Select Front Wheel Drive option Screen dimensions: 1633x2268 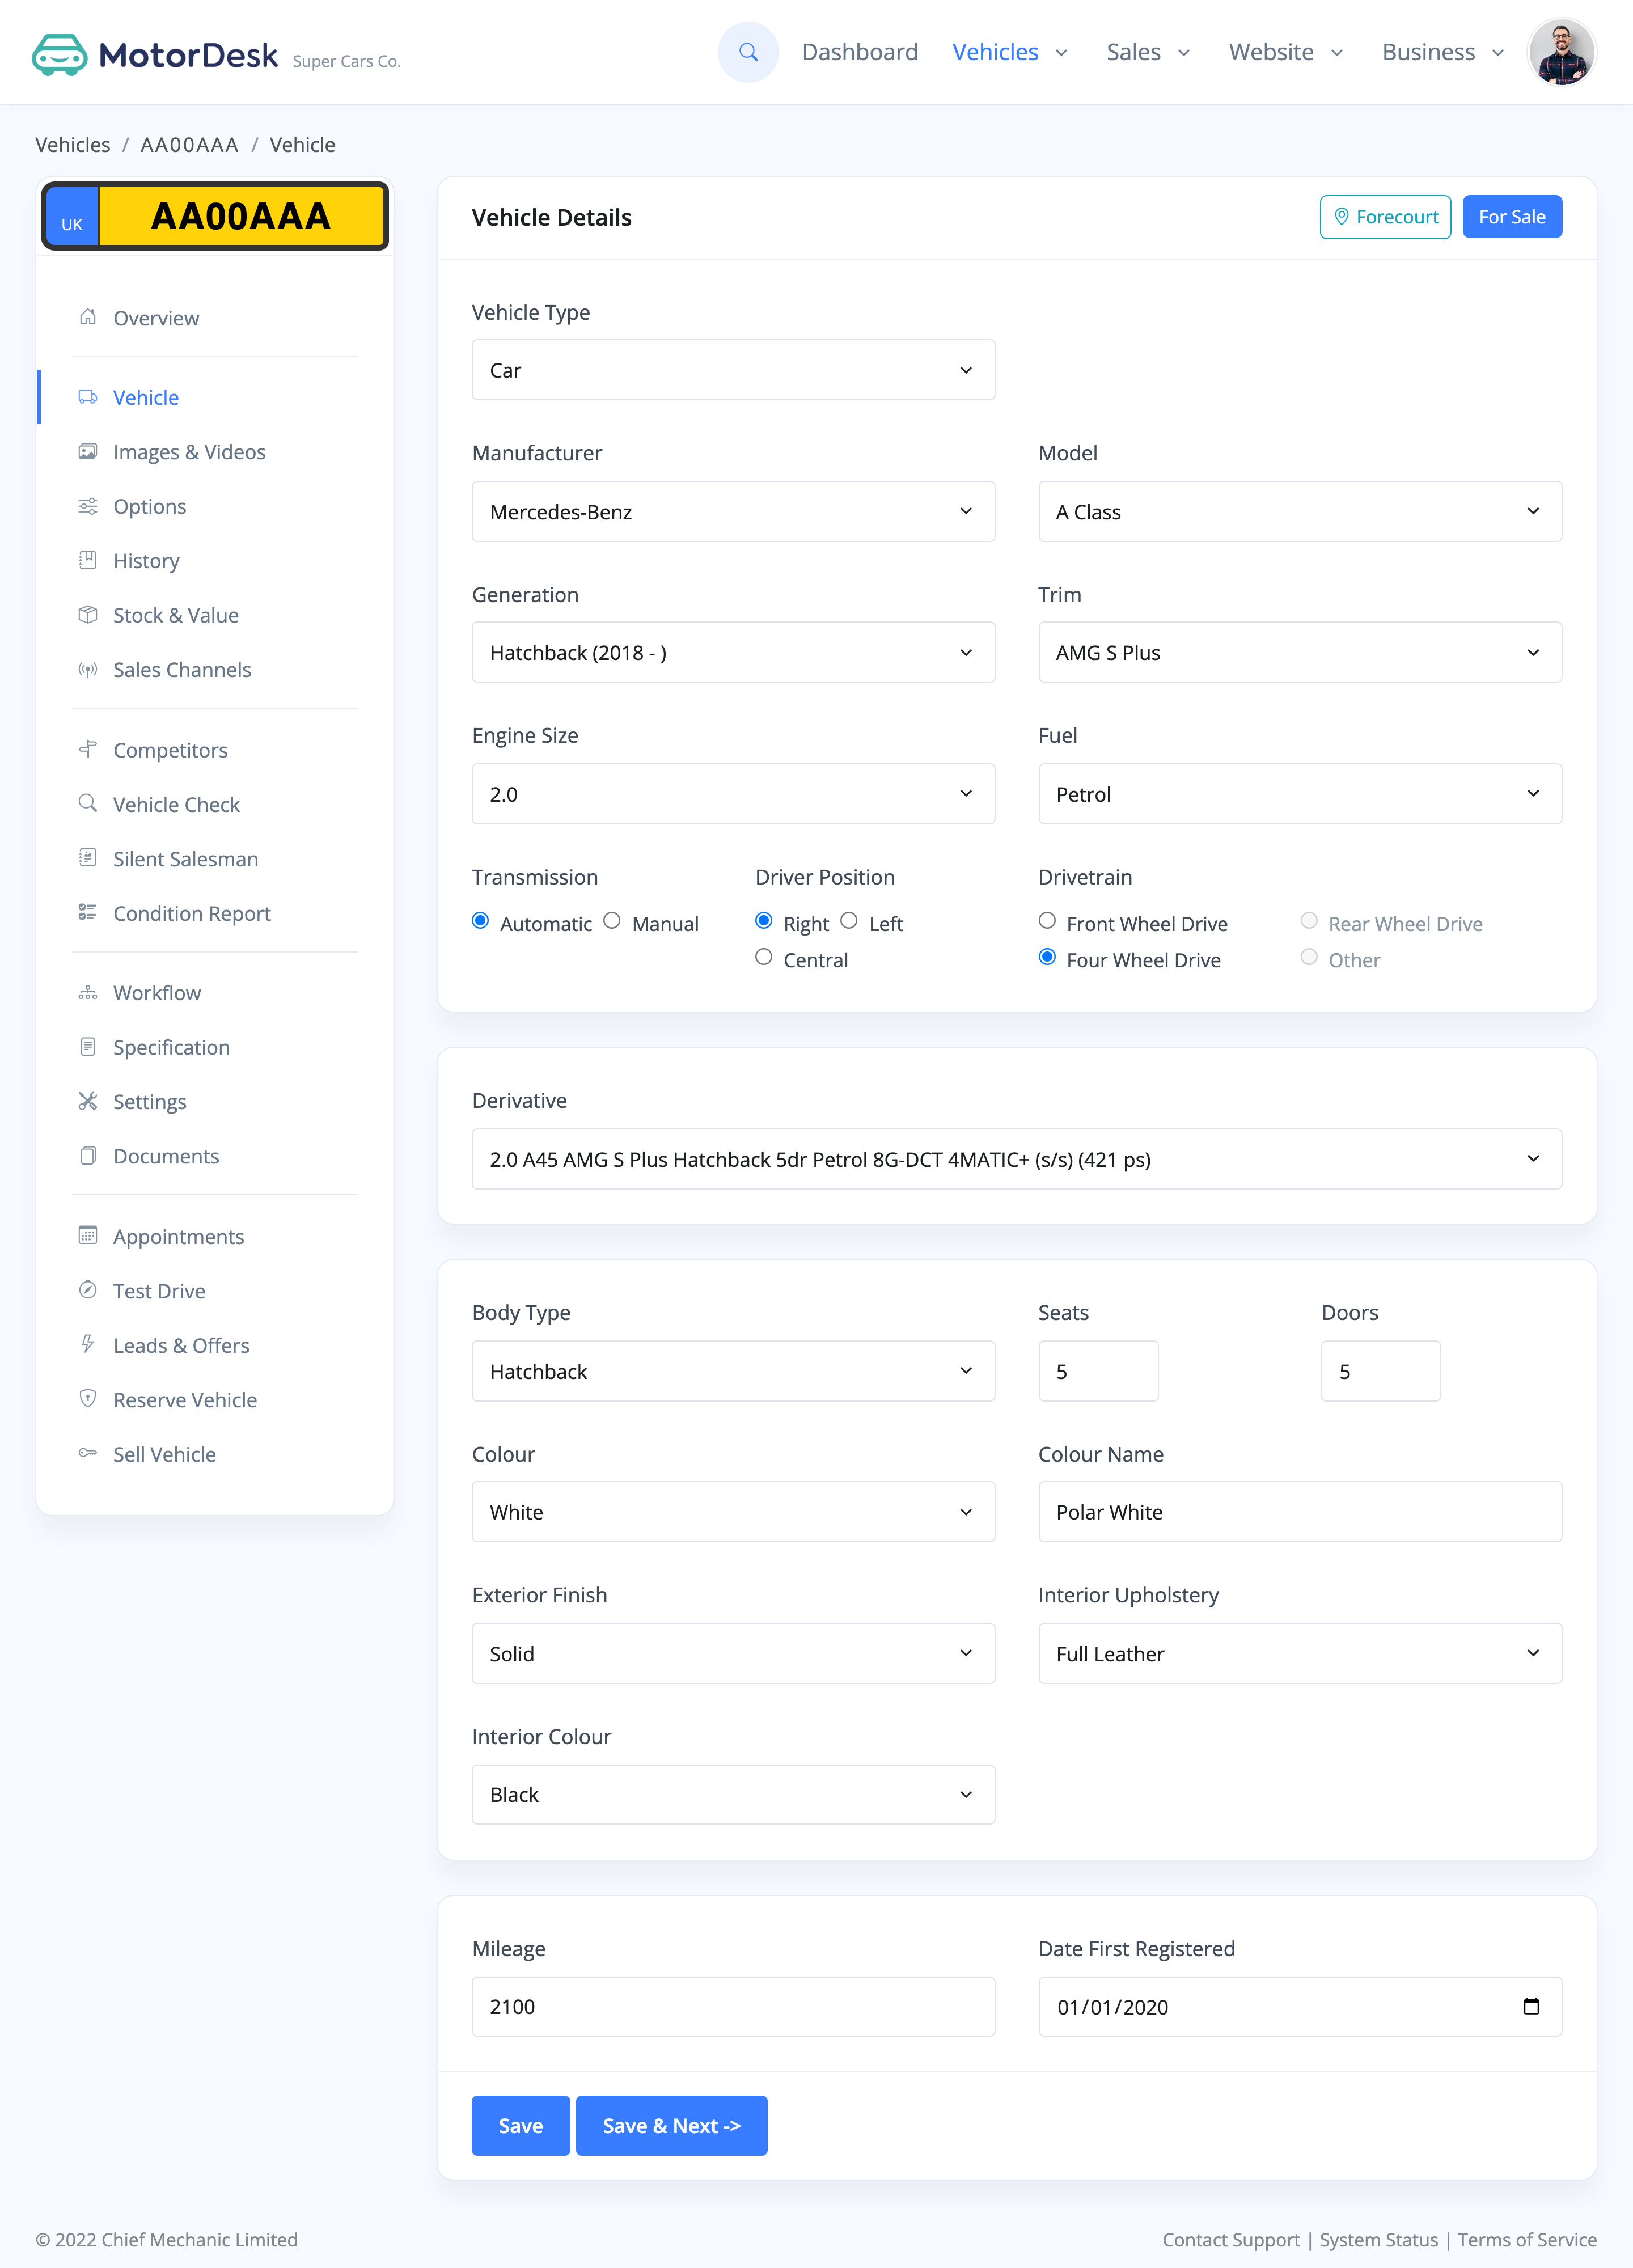[x=1047, y=921]
